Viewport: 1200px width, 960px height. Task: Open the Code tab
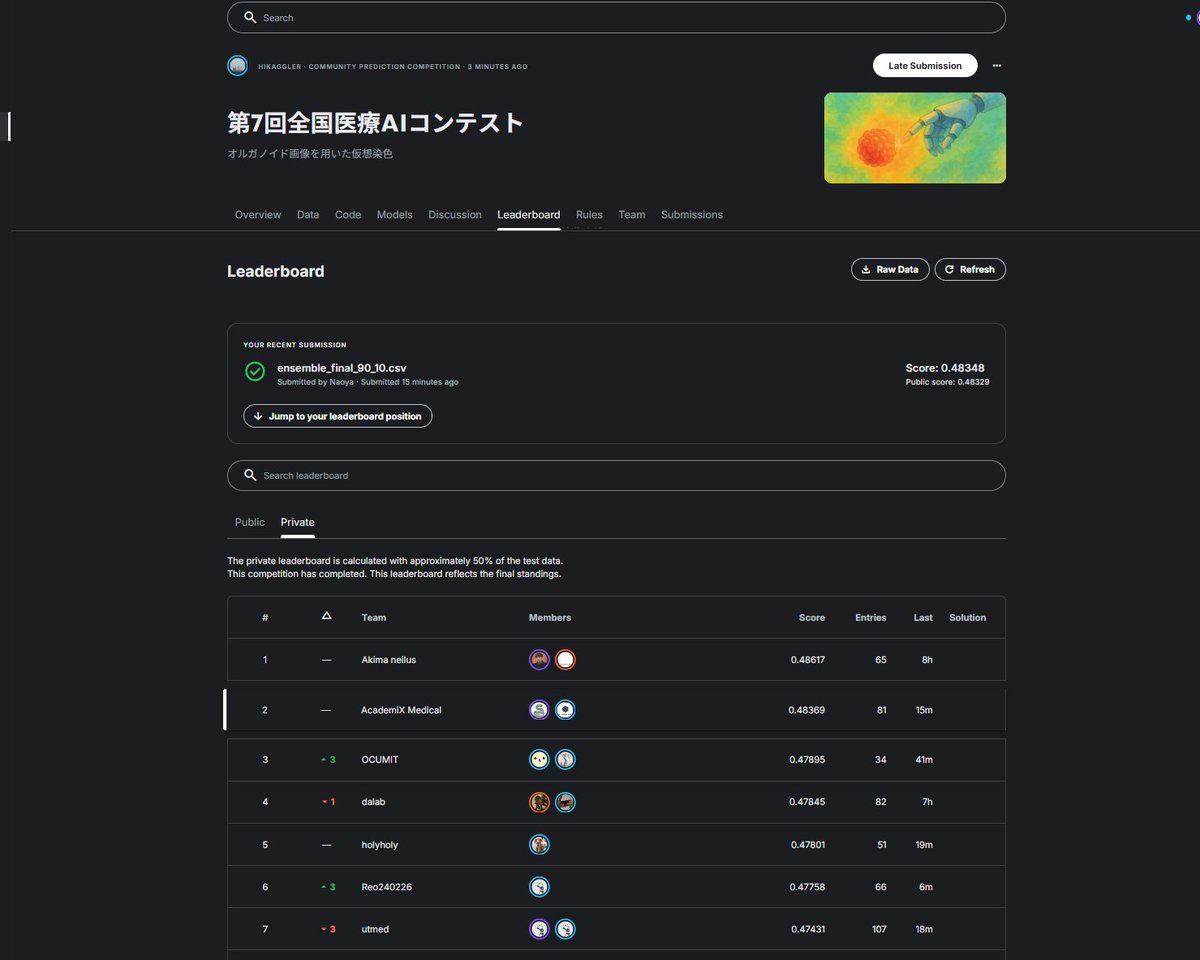tap(348, 215)
